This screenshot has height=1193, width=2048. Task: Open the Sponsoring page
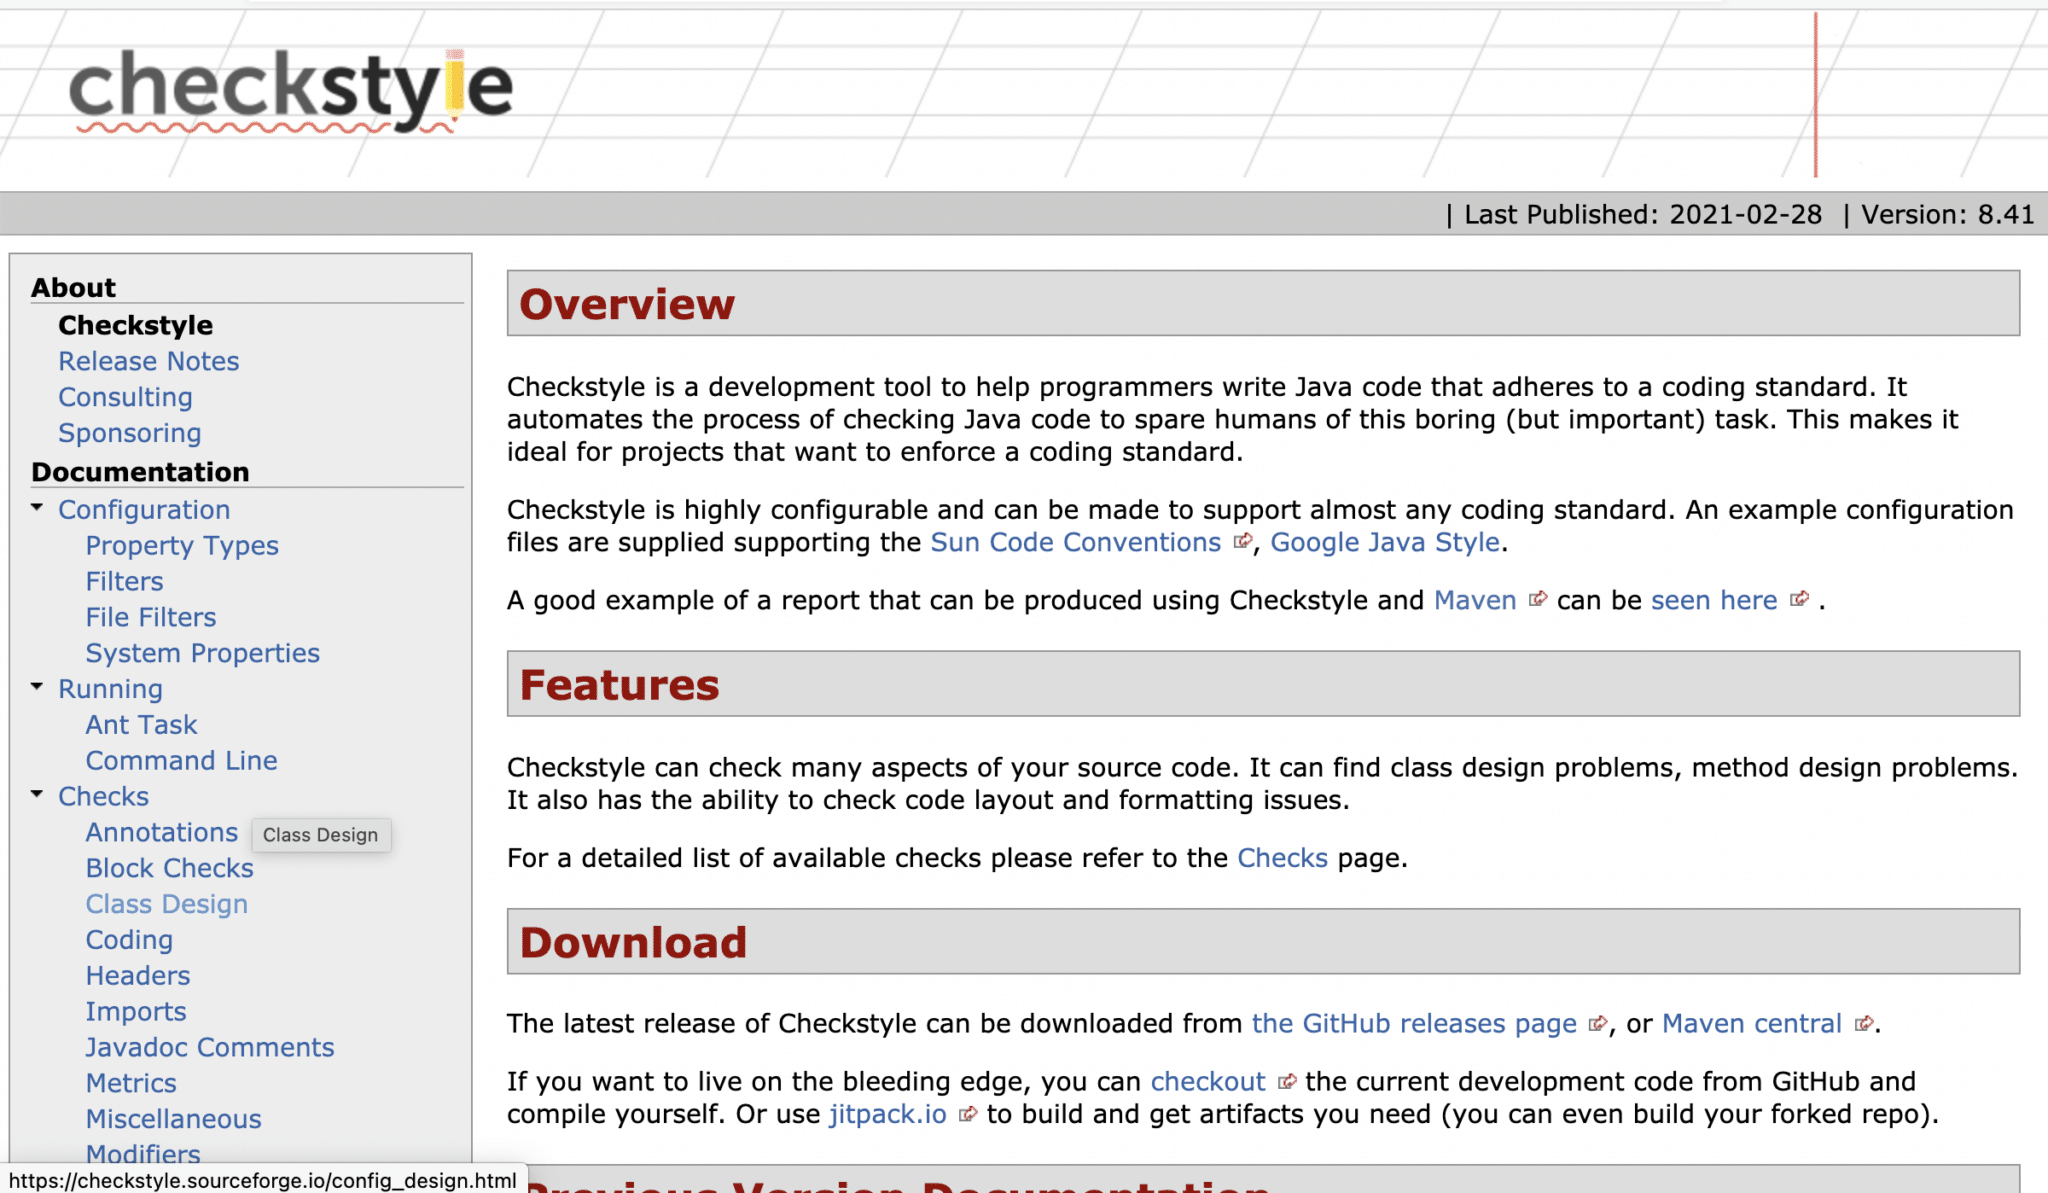tap(130, 433)
